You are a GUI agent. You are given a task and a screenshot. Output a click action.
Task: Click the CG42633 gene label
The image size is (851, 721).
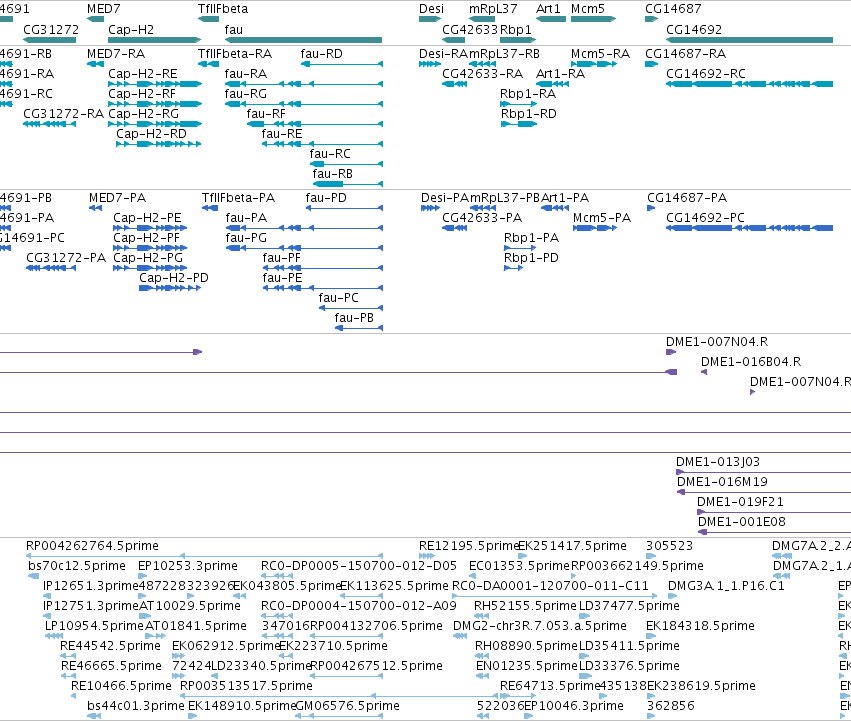[x=469, y=29]
